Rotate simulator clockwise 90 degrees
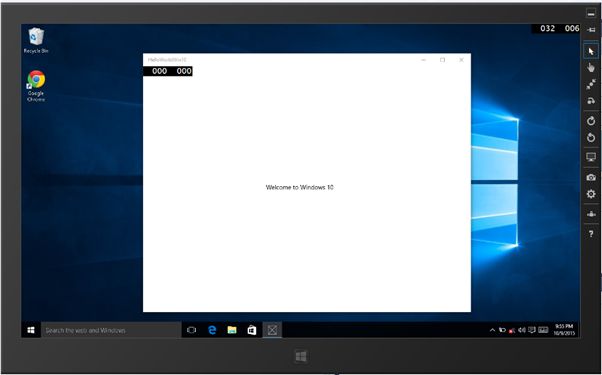The width and height of the screenshot is (602, 375). coord(591,121)
